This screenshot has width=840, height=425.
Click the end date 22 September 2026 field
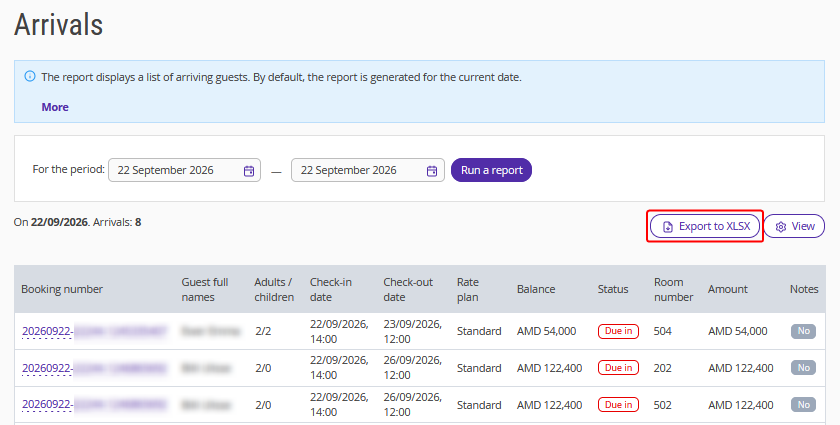coord(368,170)
